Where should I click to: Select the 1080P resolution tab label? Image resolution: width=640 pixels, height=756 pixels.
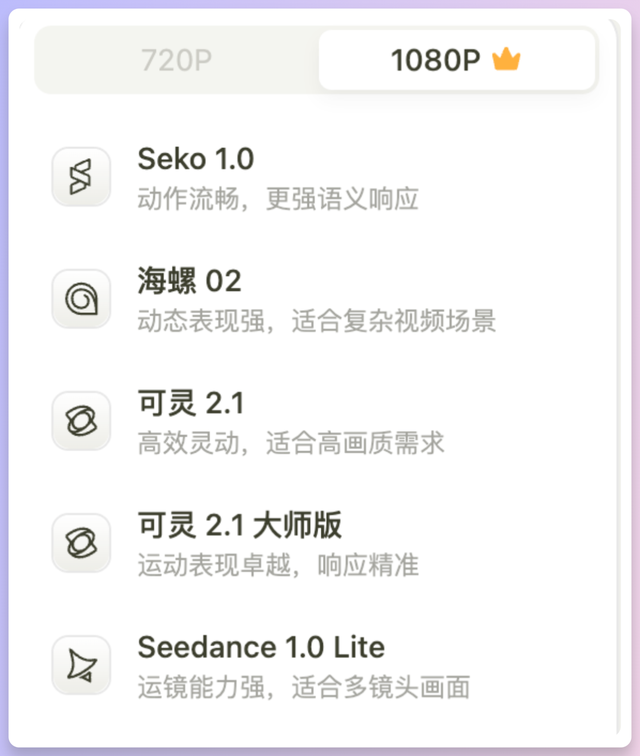point(435,61)
